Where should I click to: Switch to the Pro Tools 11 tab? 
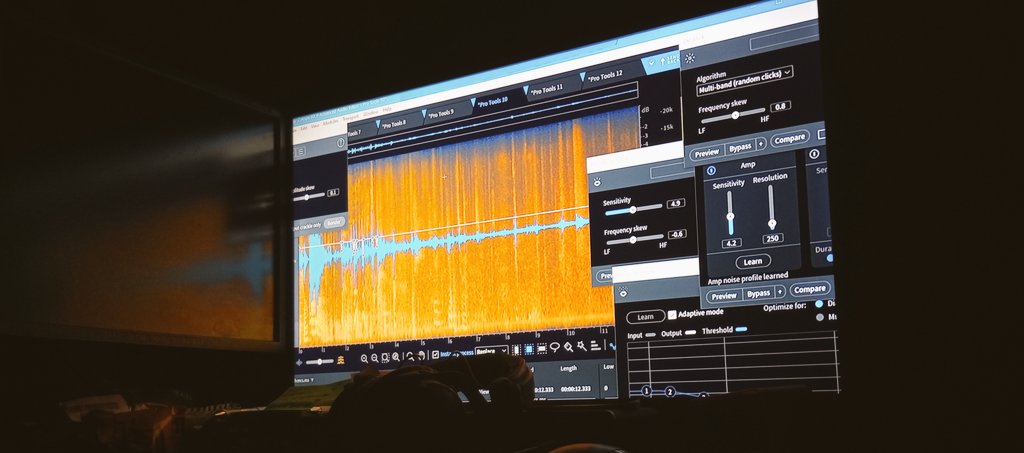547,89
